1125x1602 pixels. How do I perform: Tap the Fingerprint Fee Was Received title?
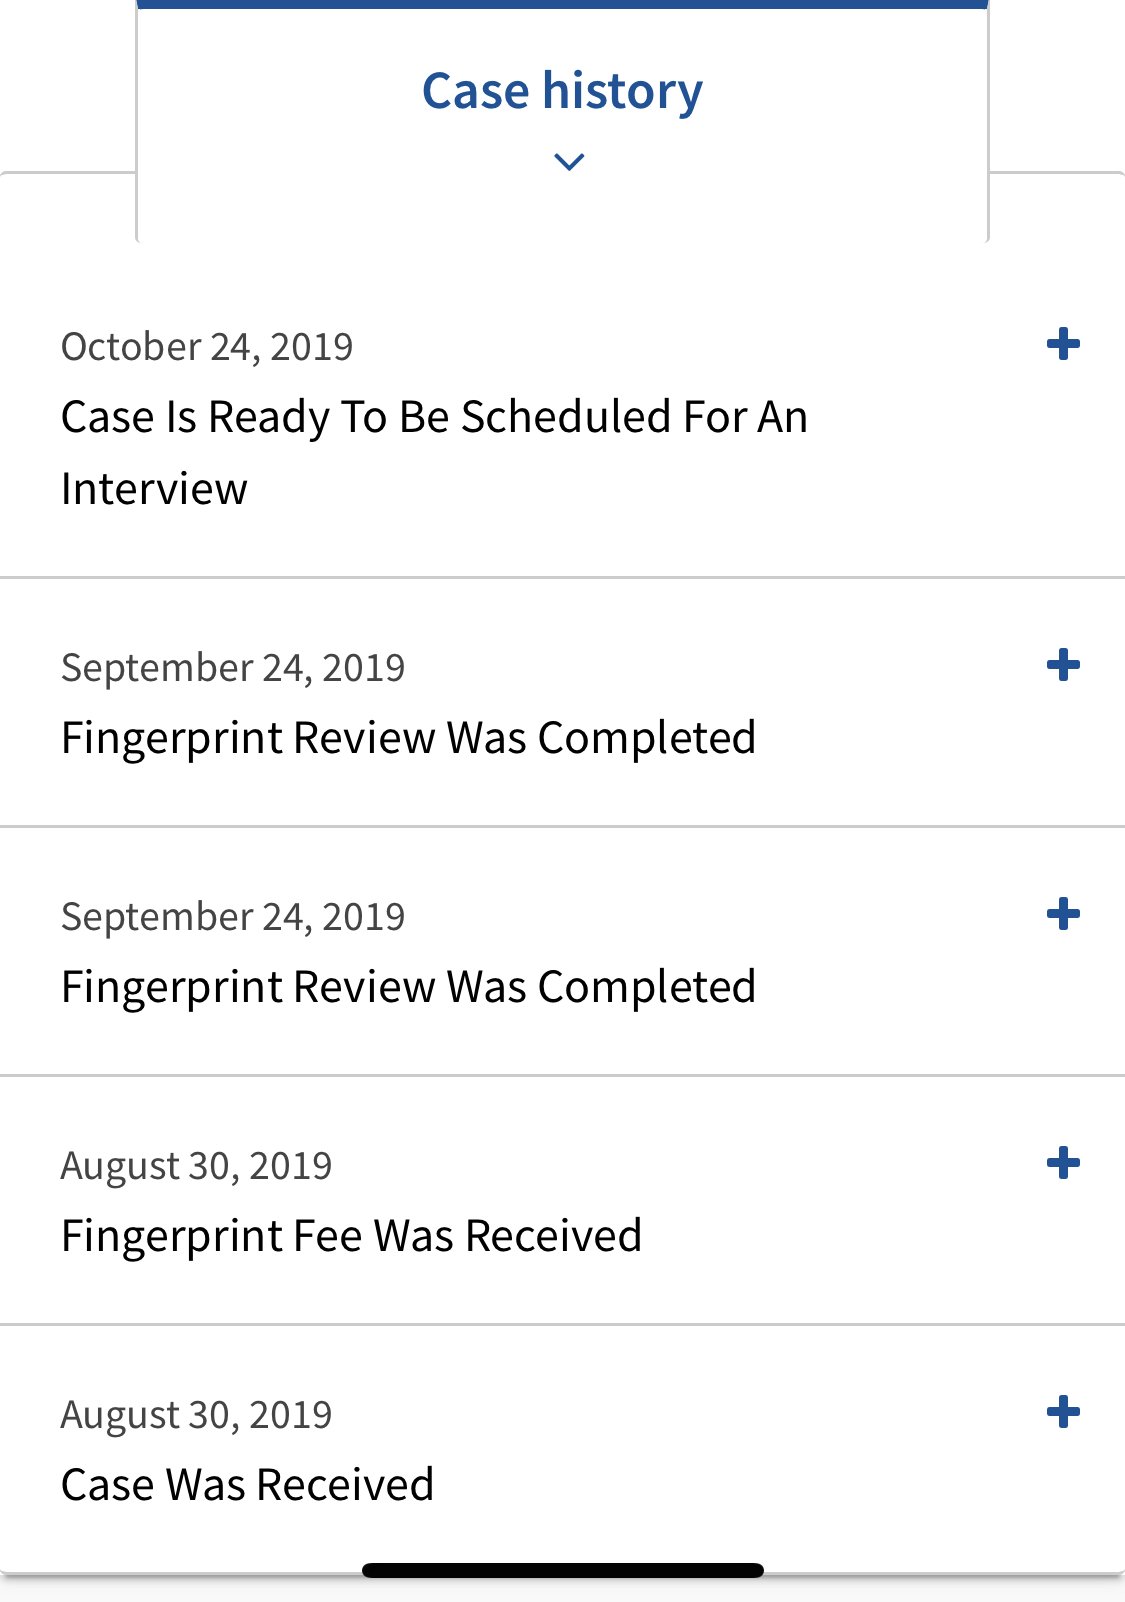(x=351, y=1236)
